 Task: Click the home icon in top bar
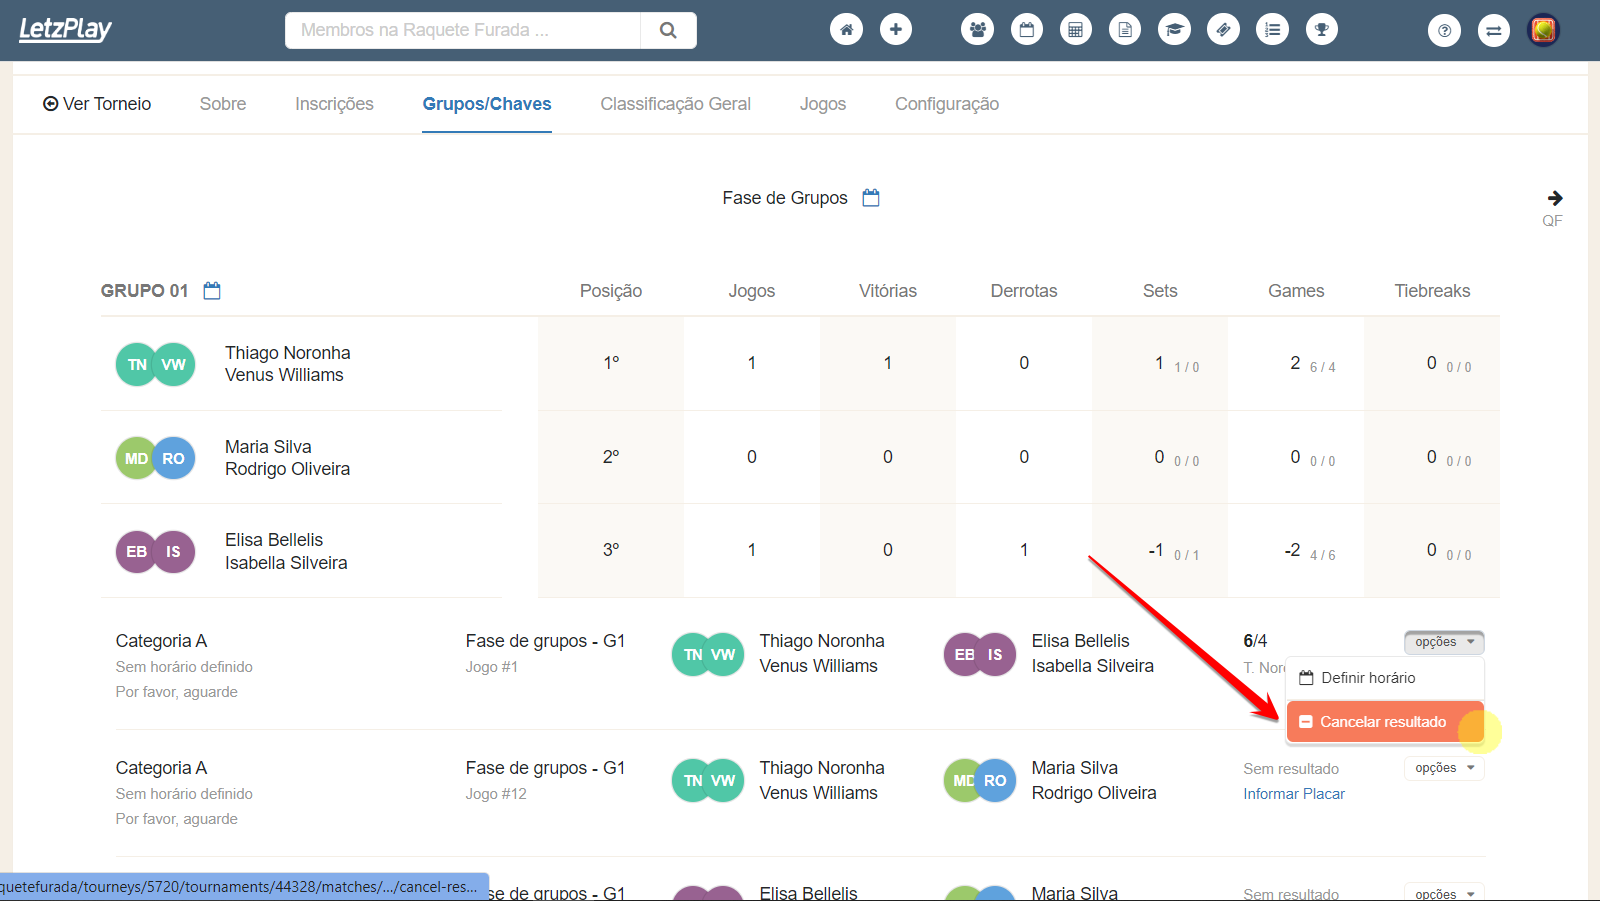coord(846,30)
